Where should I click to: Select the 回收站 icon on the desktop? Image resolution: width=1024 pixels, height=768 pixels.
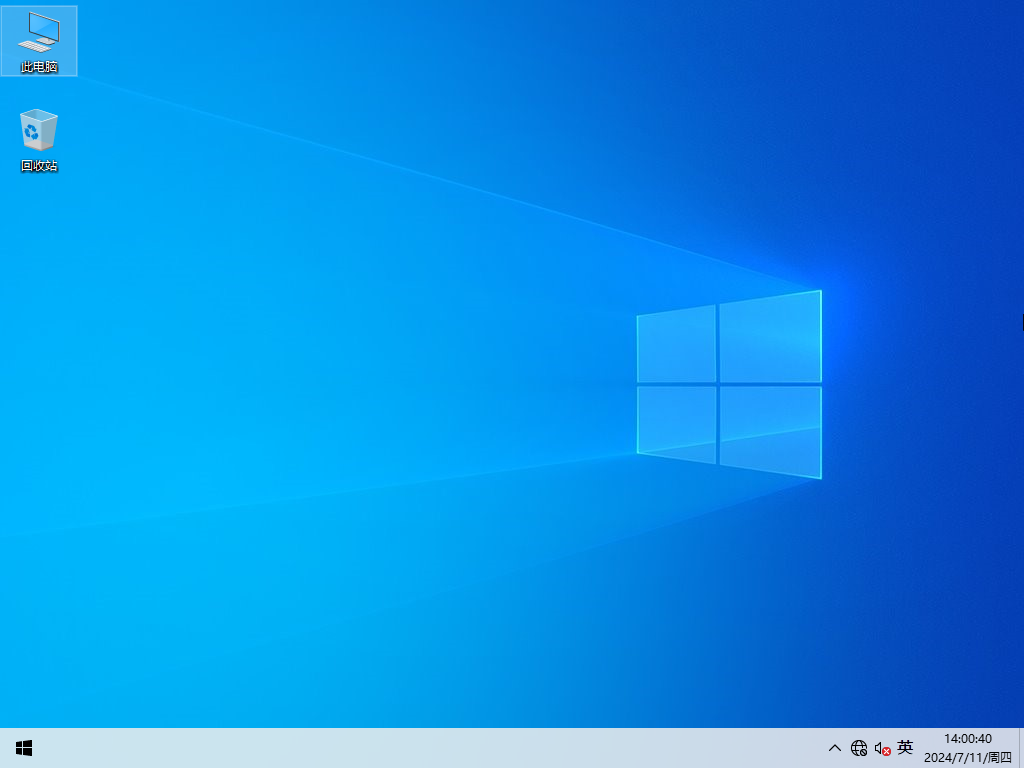pyautogui.click(x=39, y=132)
